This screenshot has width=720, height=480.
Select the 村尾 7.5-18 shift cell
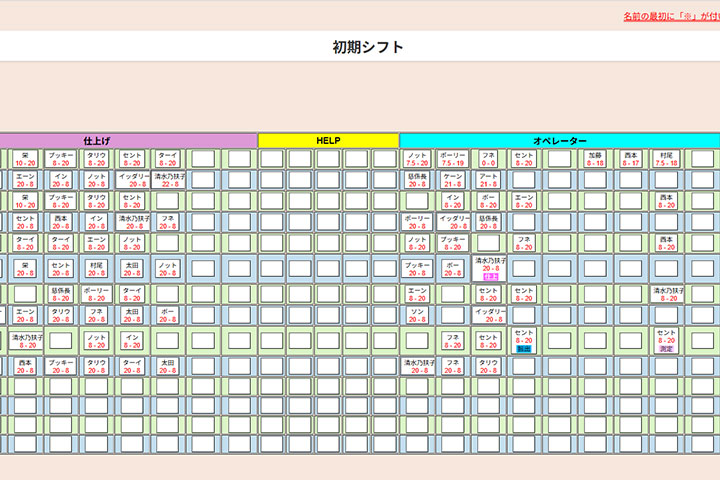tap(667, 158)
